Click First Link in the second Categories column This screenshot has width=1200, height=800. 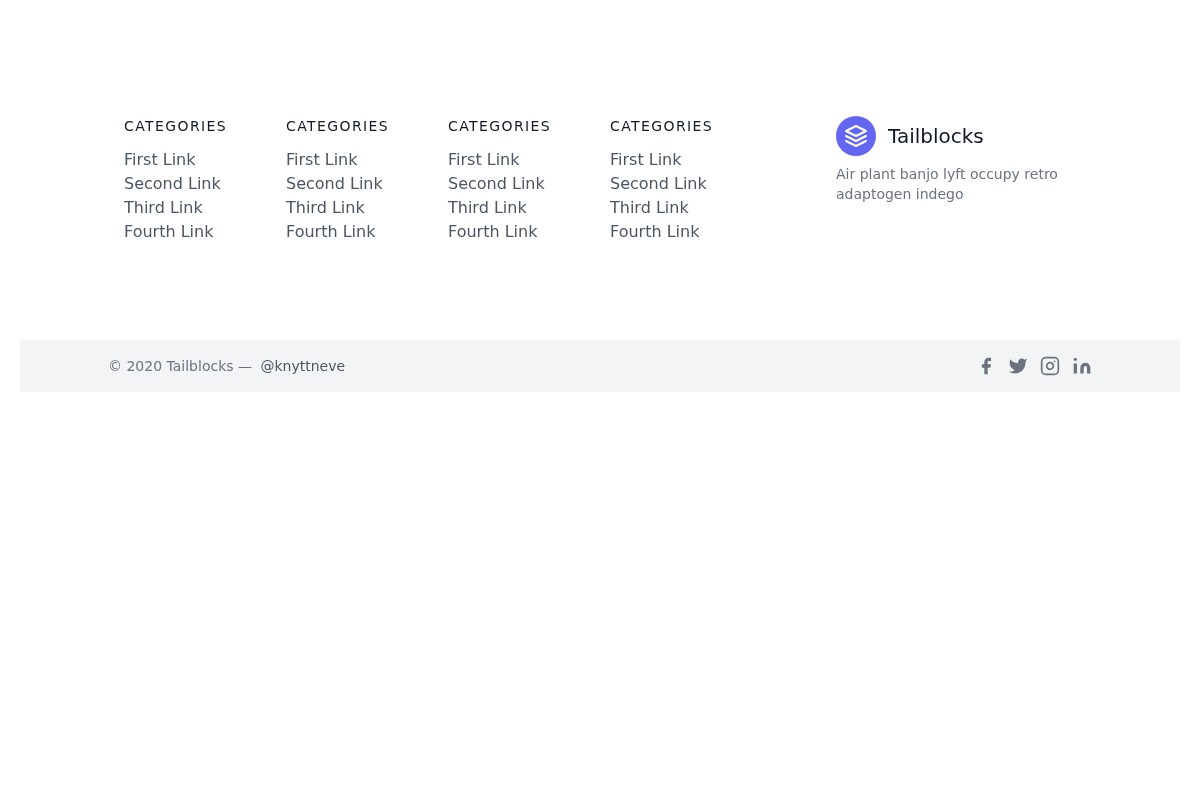pyautogui.click(x=322, y=159)
